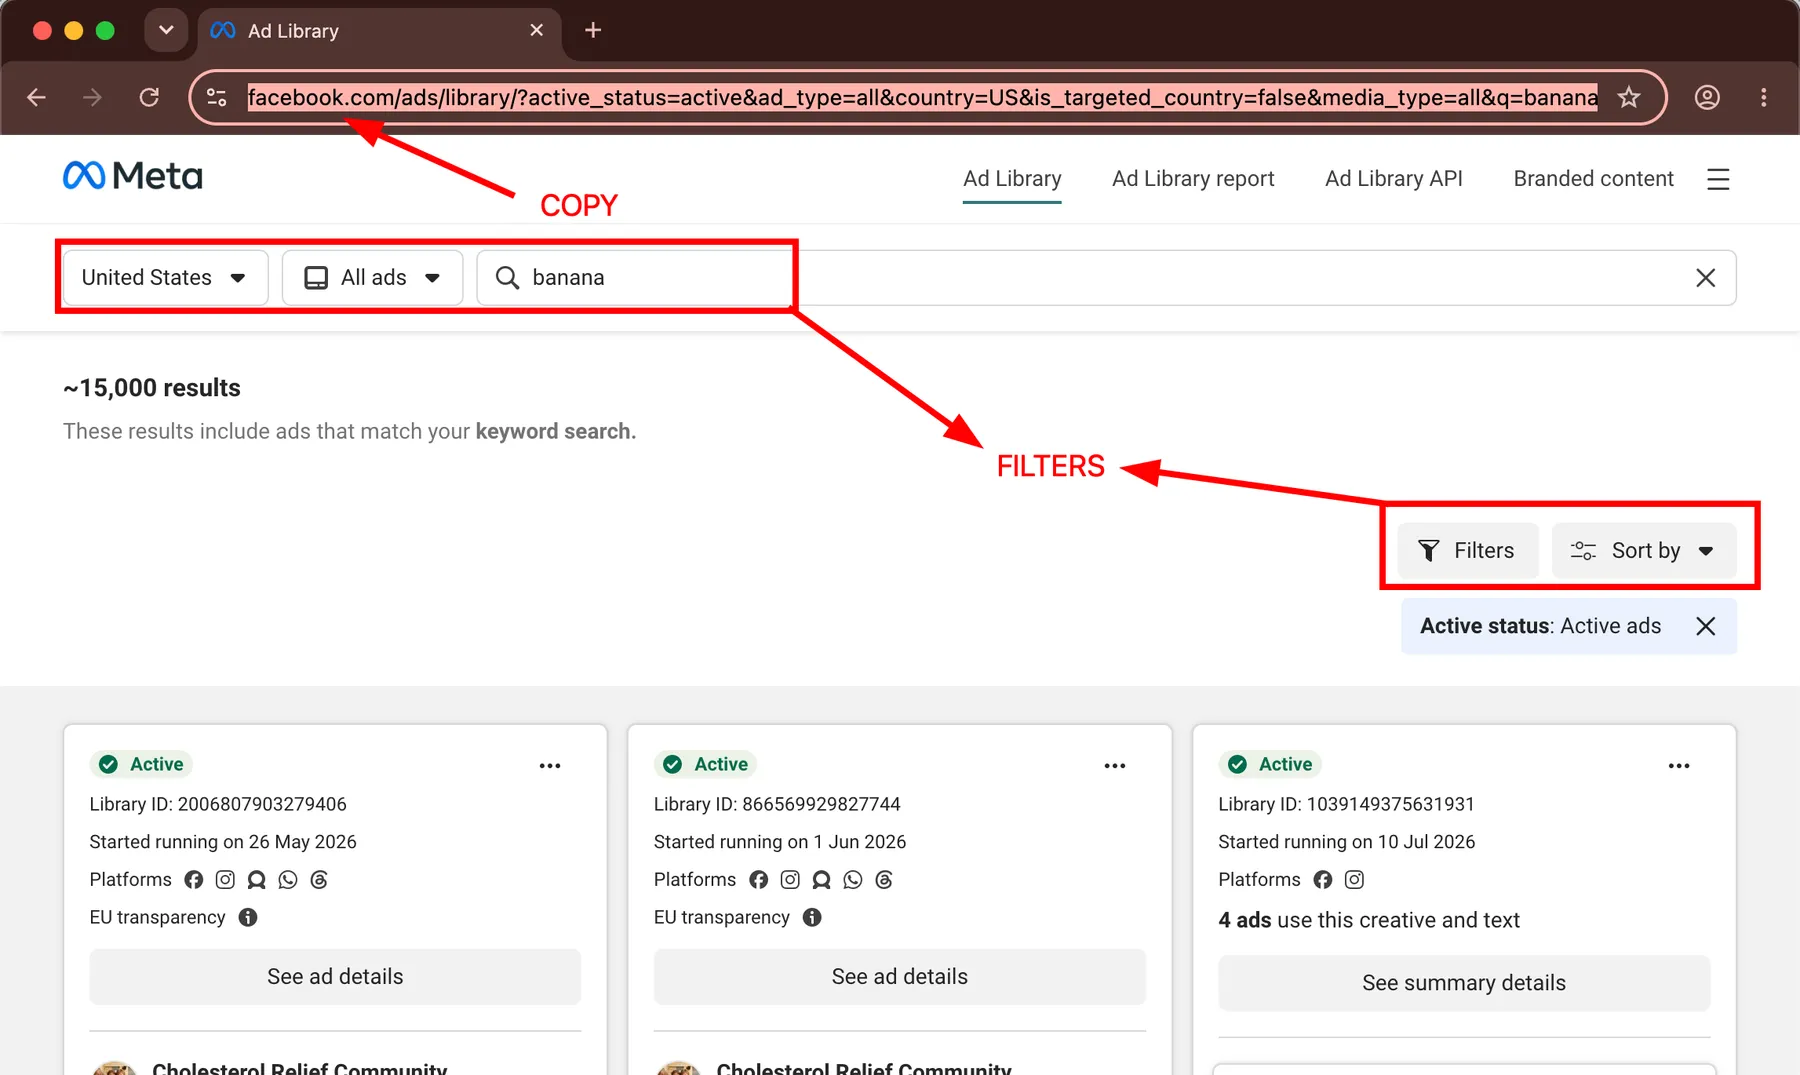1800x1075 pixels.
Task: Click Threads platform icon on first card
Action: coord(319,880)
